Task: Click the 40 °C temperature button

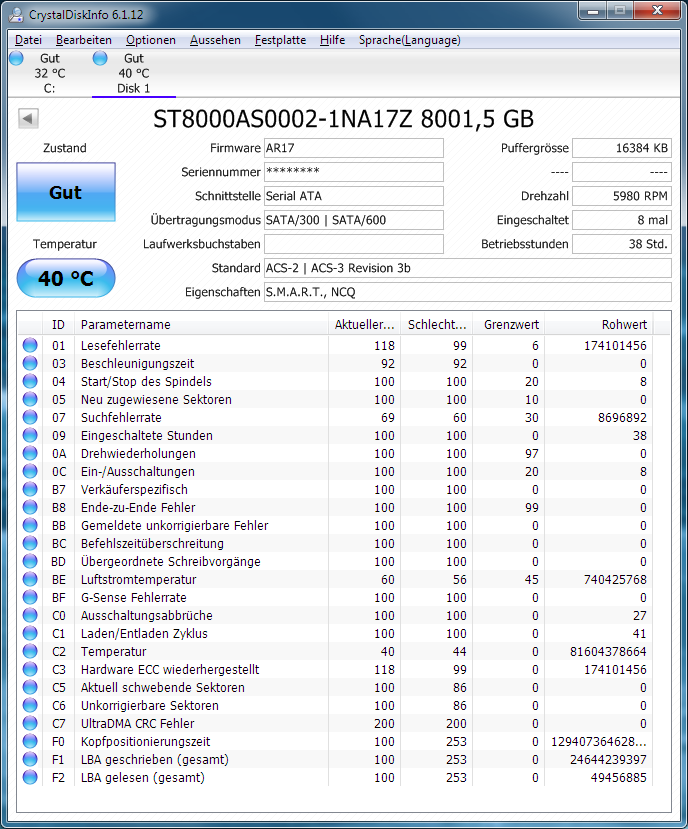Action: 66,278
